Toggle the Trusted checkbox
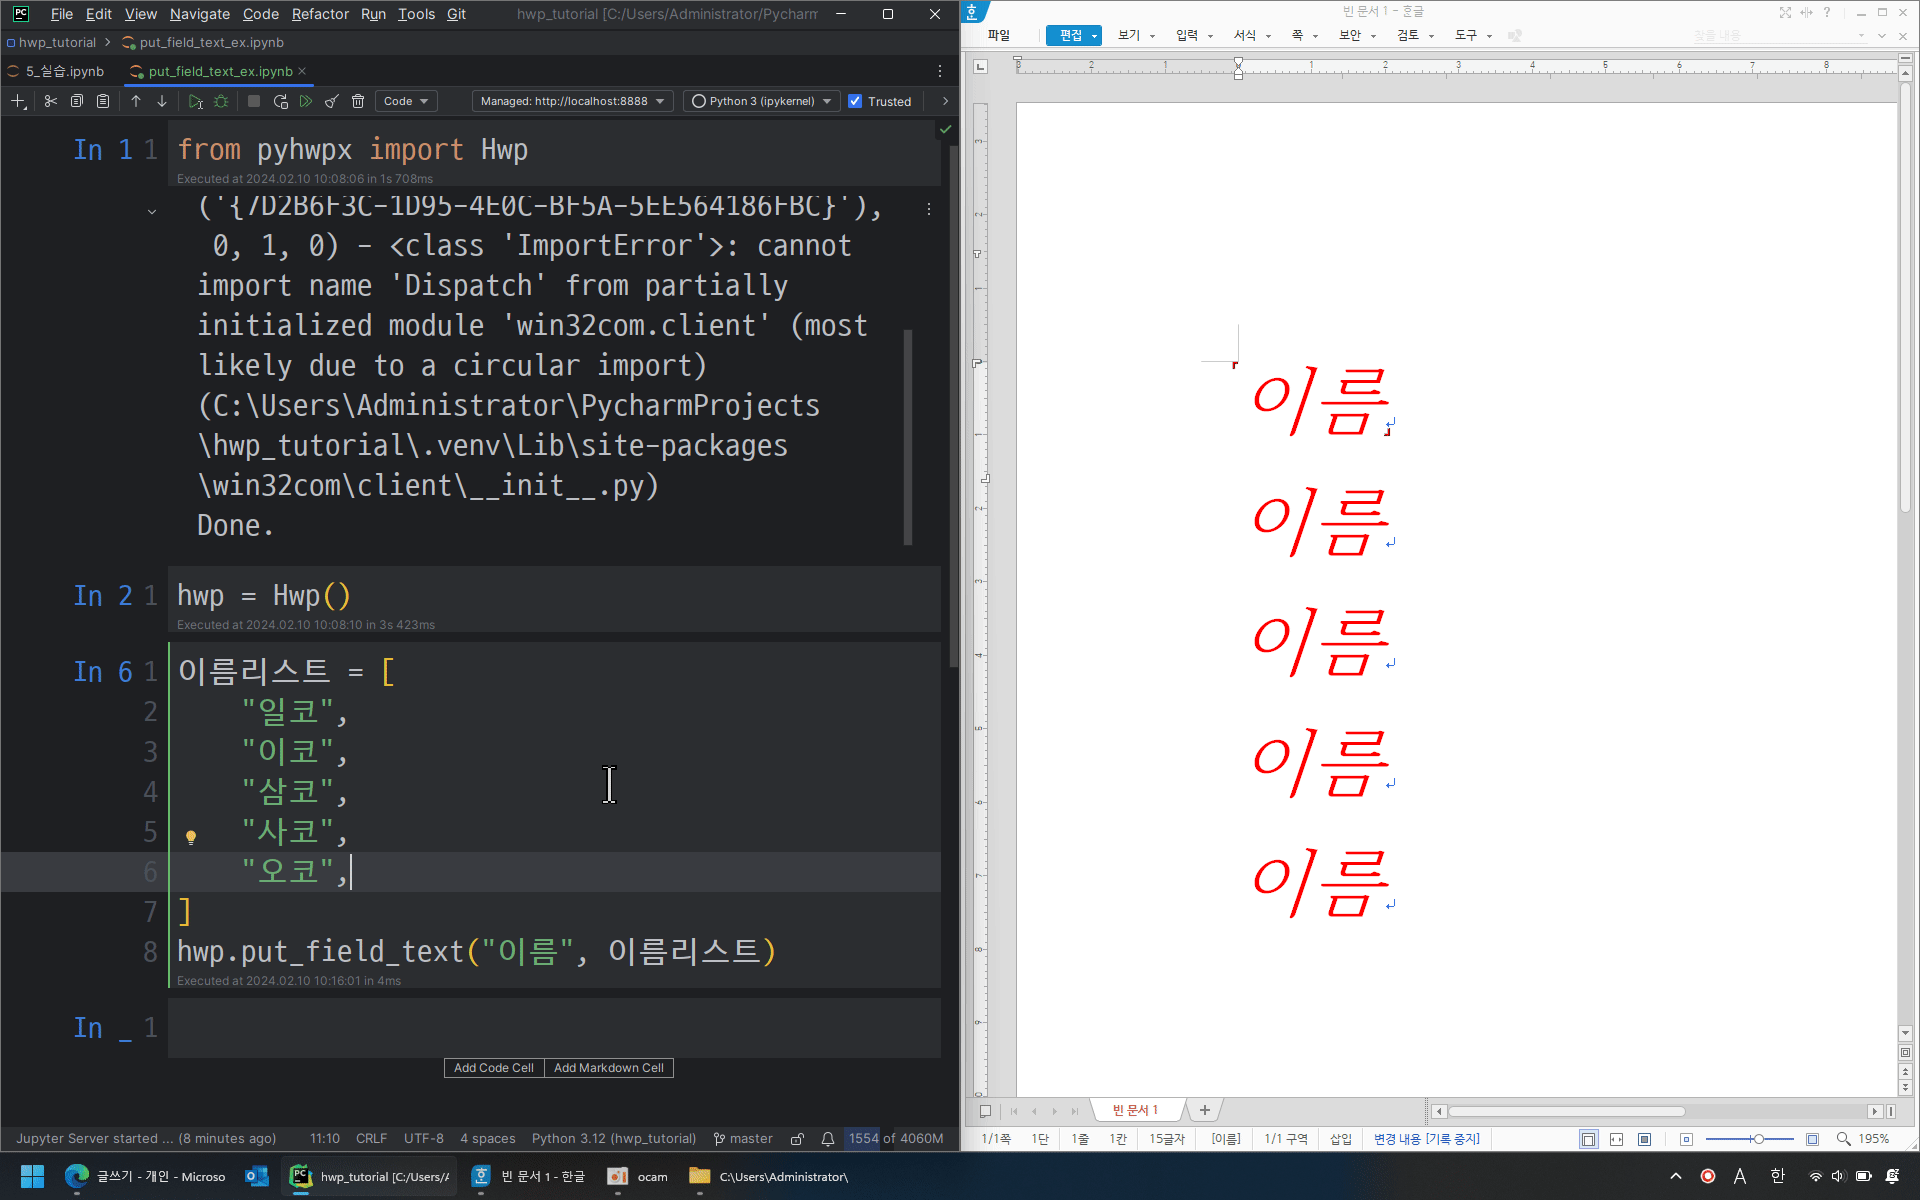This screenshot has width=1920, height=1200. (855, 101)
